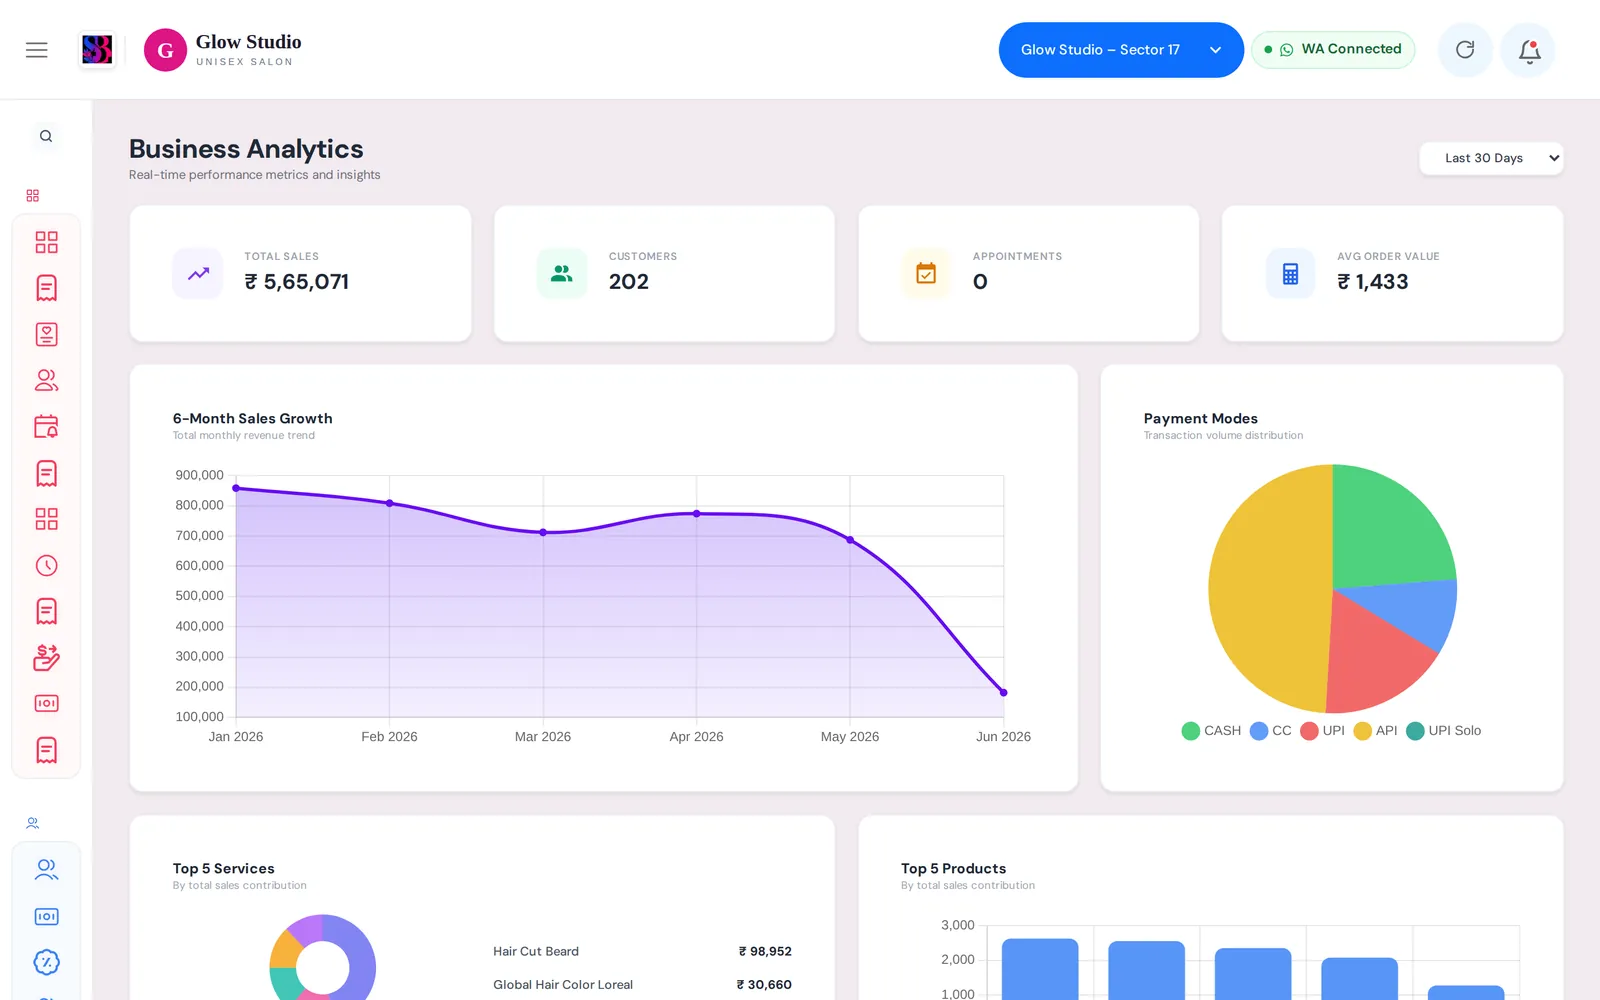Open the red customers sidebar icon
The image size is (1600, 1000).
click(46, 380)
